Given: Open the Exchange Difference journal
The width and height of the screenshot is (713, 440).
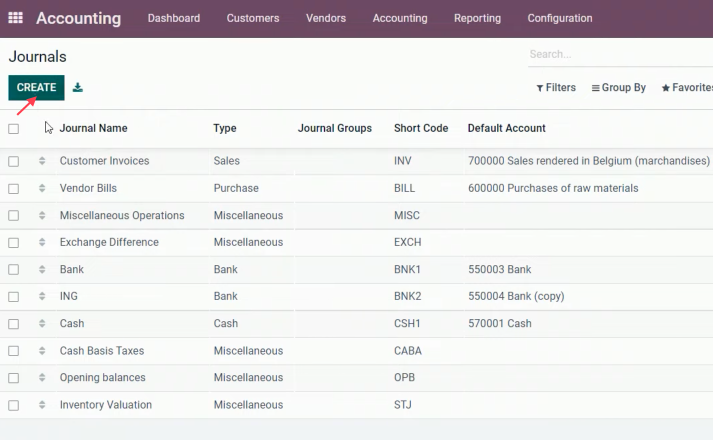Looking at the screenshot, I should (109, 242).
